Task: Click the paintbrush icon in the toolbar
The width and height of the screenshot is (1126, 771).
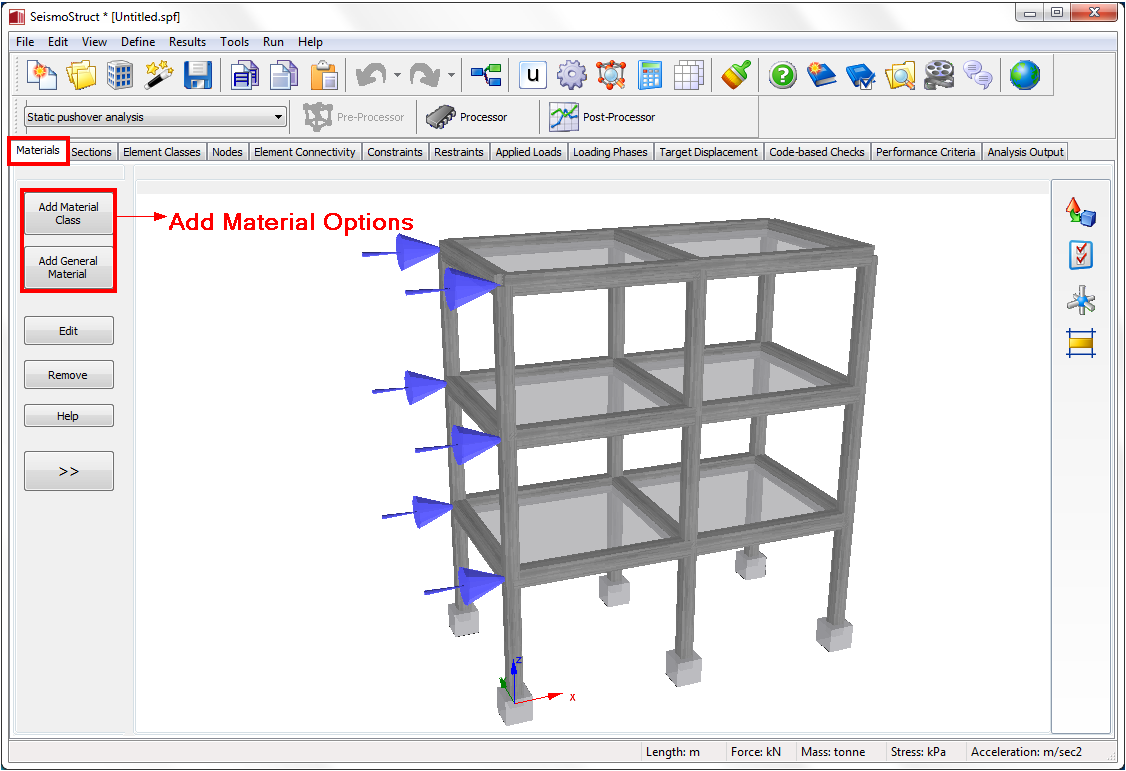Action: (736, 75)
